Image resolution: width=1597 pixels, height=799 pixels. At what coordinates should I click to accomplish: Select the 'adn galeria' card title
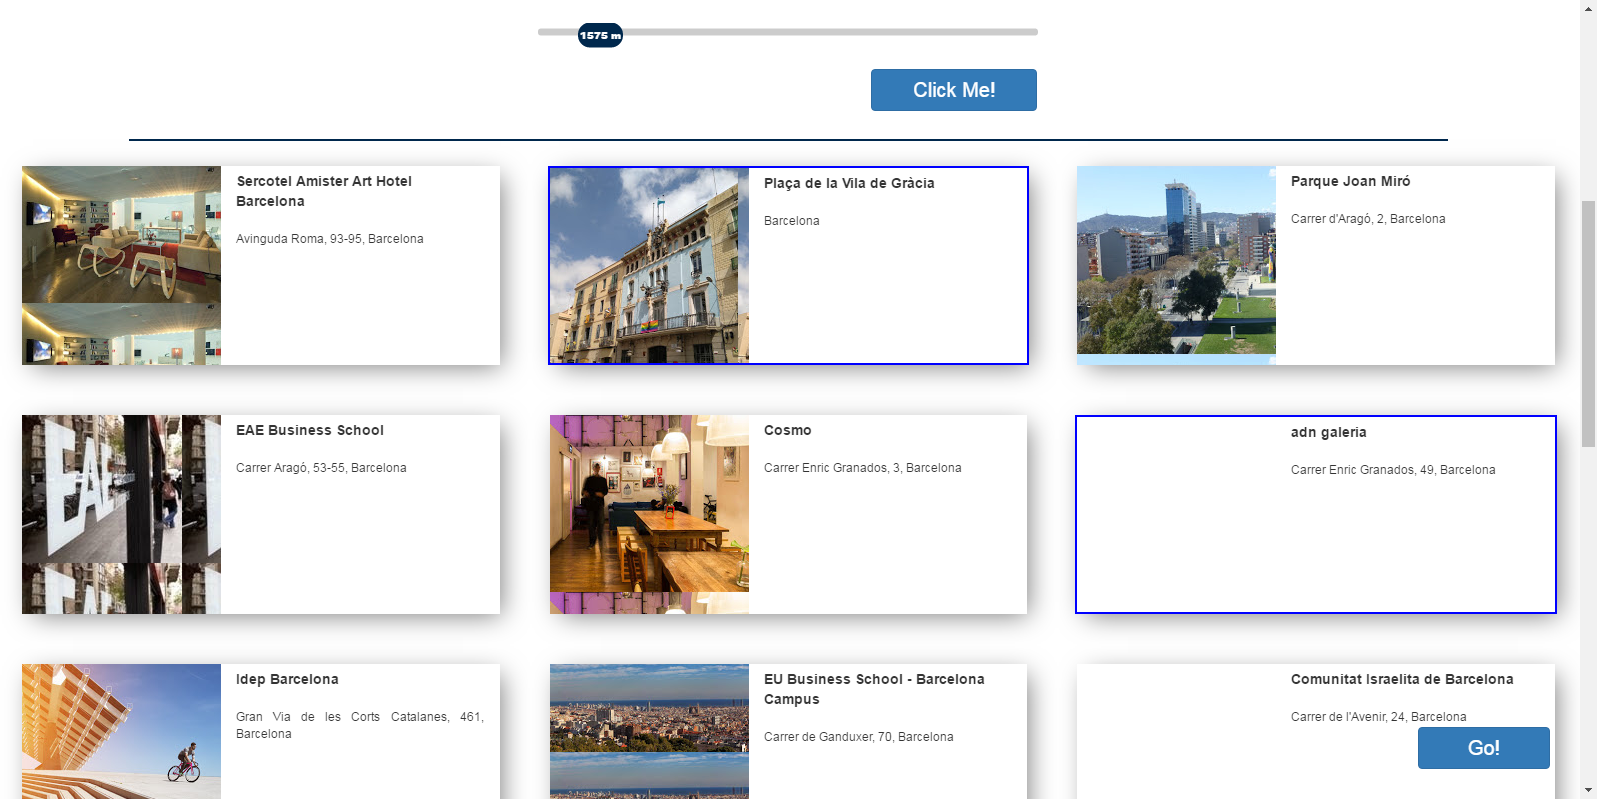[x=1328, y=432]
